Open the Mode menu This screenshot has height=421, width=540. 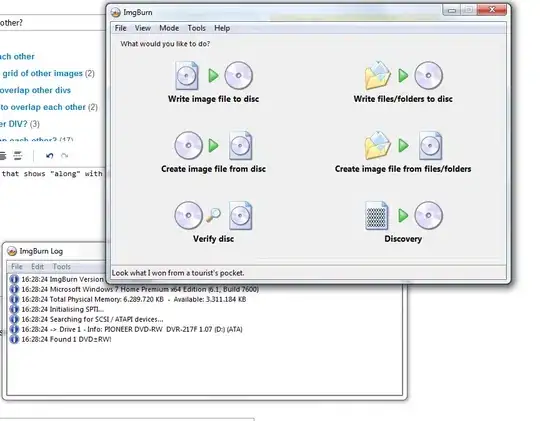click(169, 28)
